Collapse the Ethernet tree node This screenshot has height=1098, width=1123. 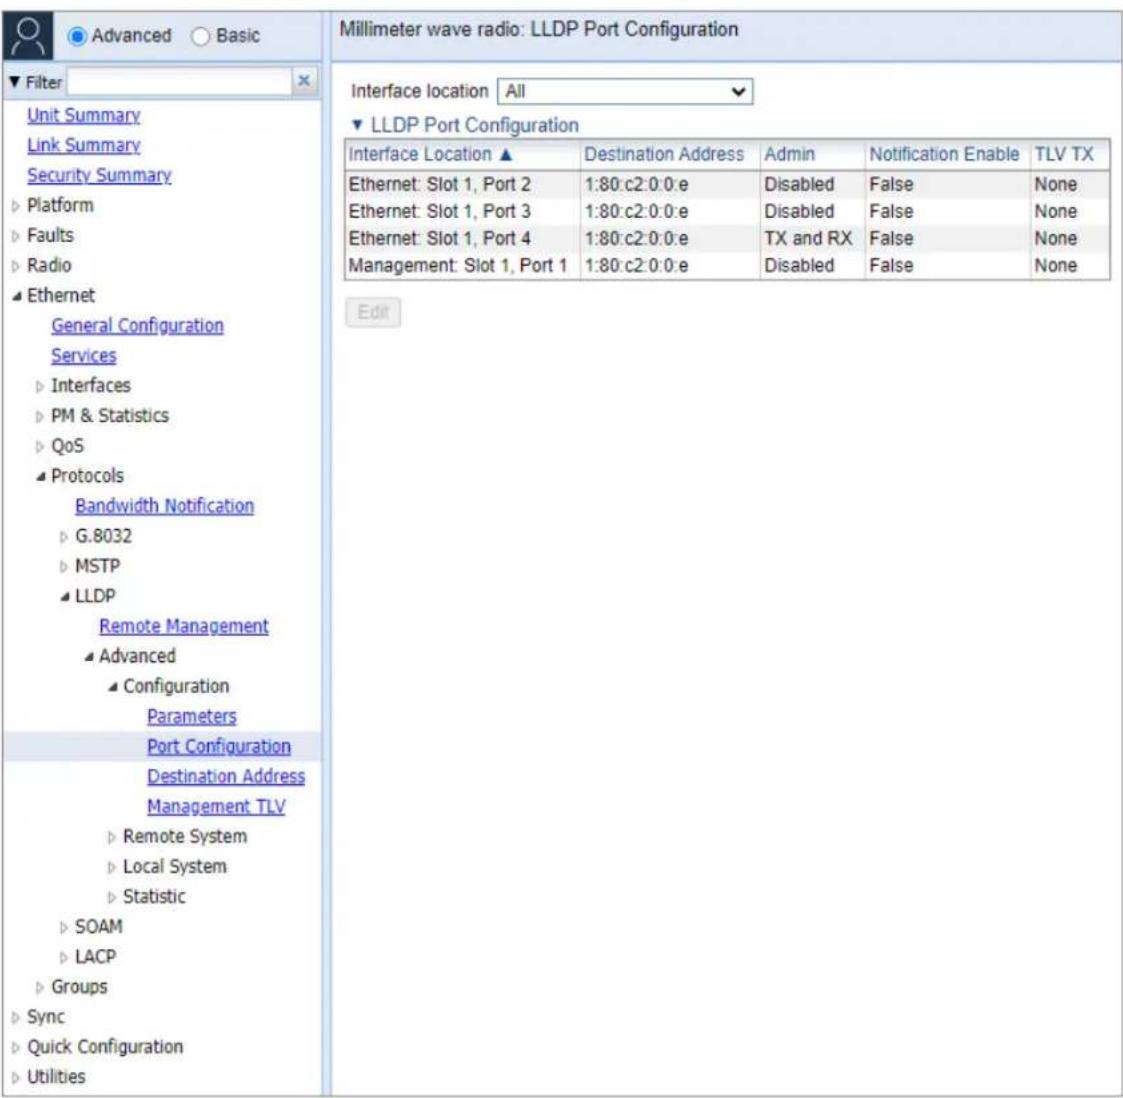[16, 296]
